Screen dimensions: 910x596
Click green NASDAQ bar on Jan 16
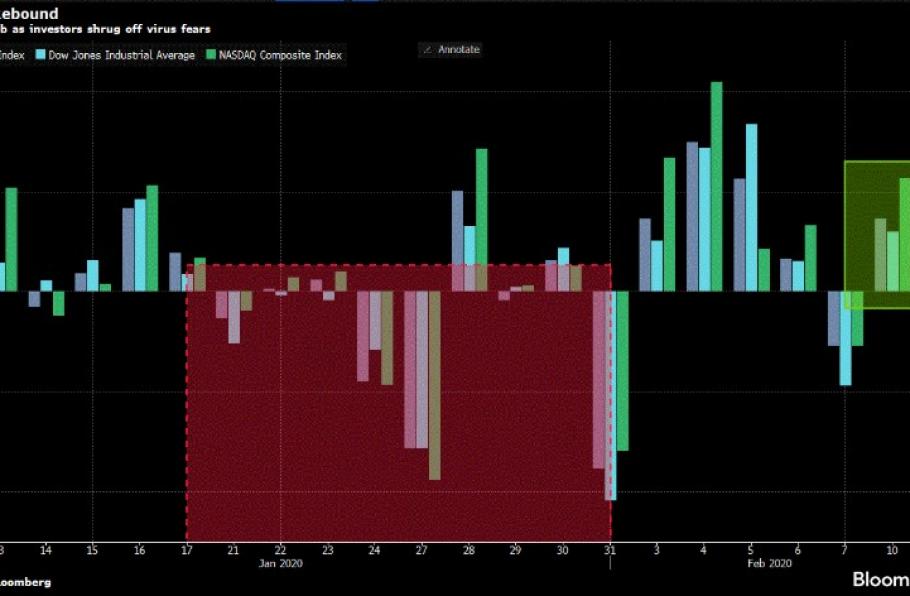[152, 238]
